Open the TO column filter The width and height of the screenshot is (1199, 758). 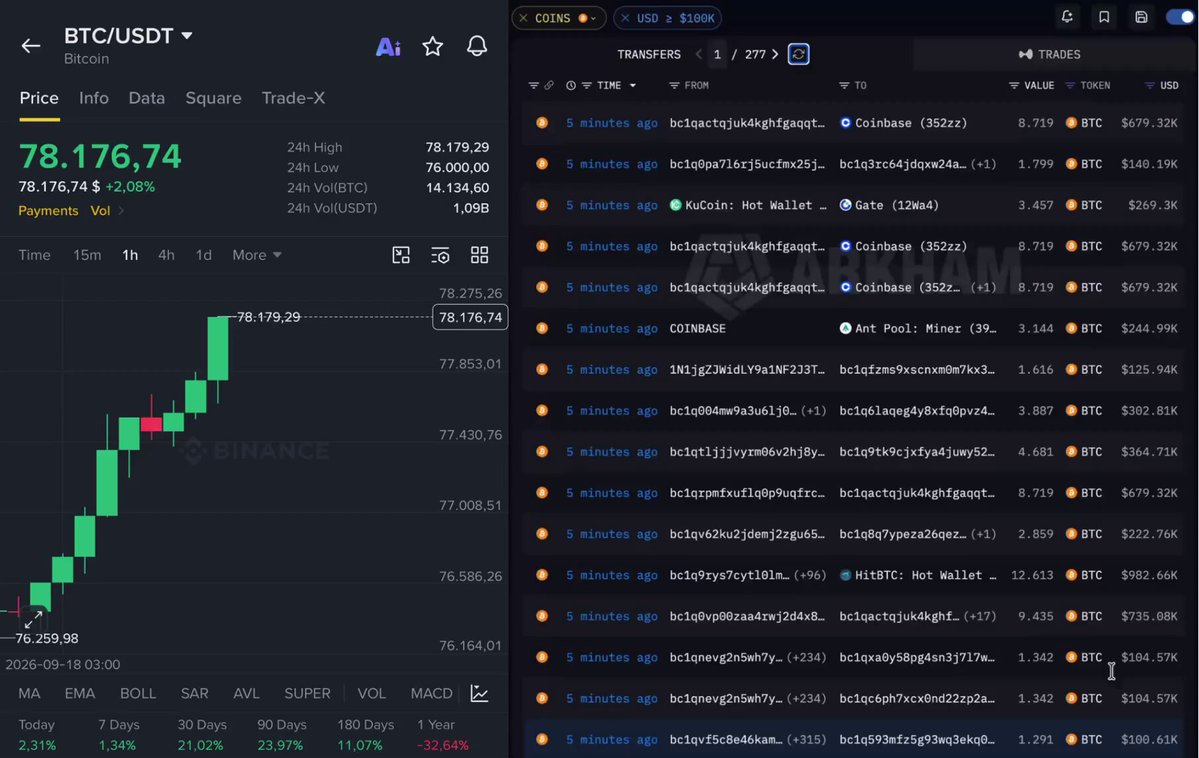tap(844, 86)
